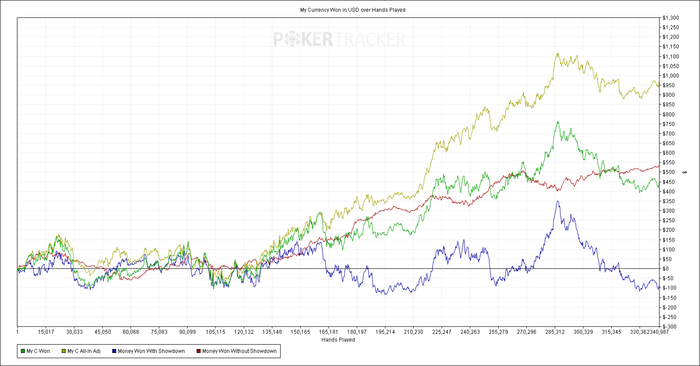Select the 'My C Won' legend label

(x=38, y=351)
